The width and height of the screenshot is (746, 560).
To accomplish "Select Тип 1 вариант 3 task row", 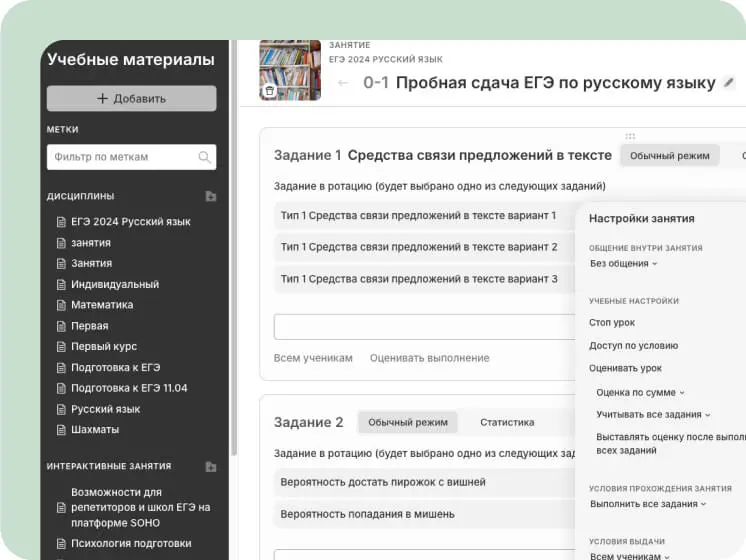I will coord(424,279).
